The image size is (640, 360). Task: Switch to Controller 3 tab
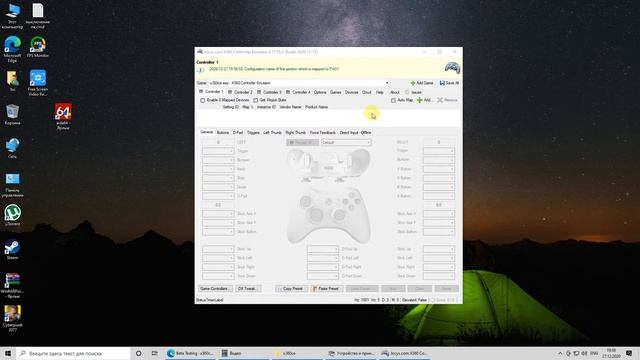269,92
